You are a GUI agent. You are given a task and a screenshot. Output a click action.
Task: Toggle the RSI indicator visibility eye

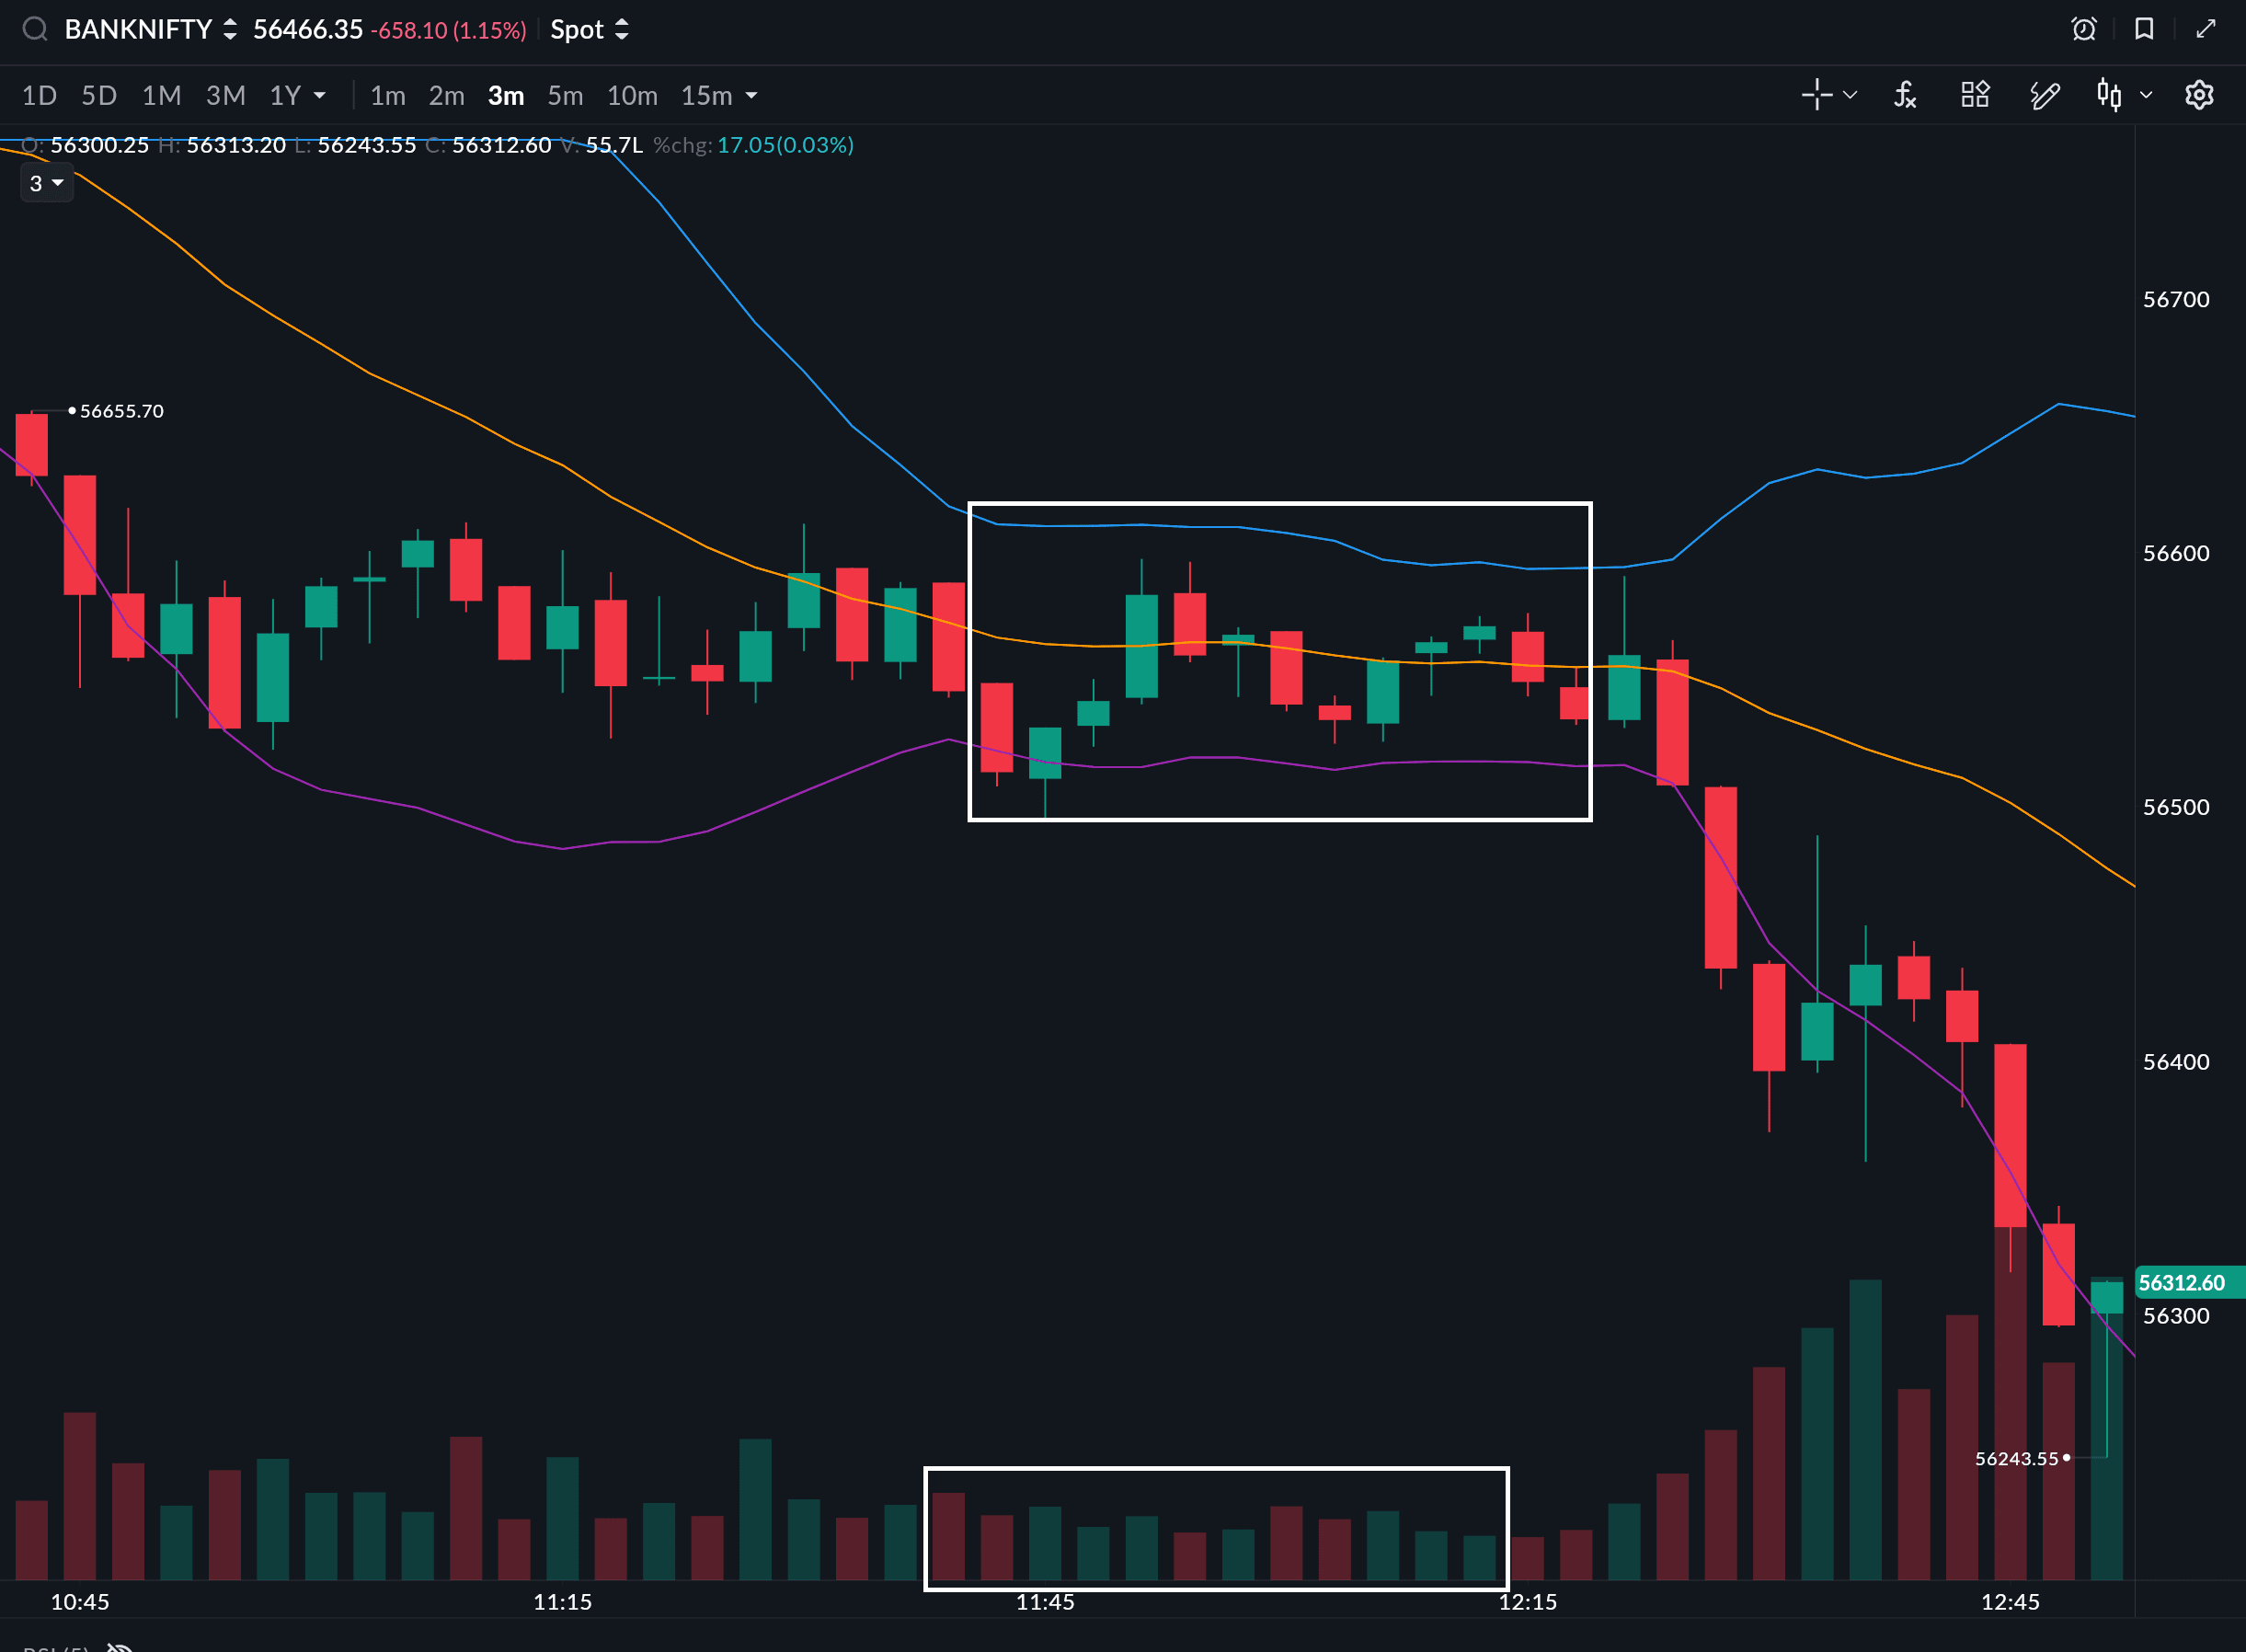click(121, 1645)
